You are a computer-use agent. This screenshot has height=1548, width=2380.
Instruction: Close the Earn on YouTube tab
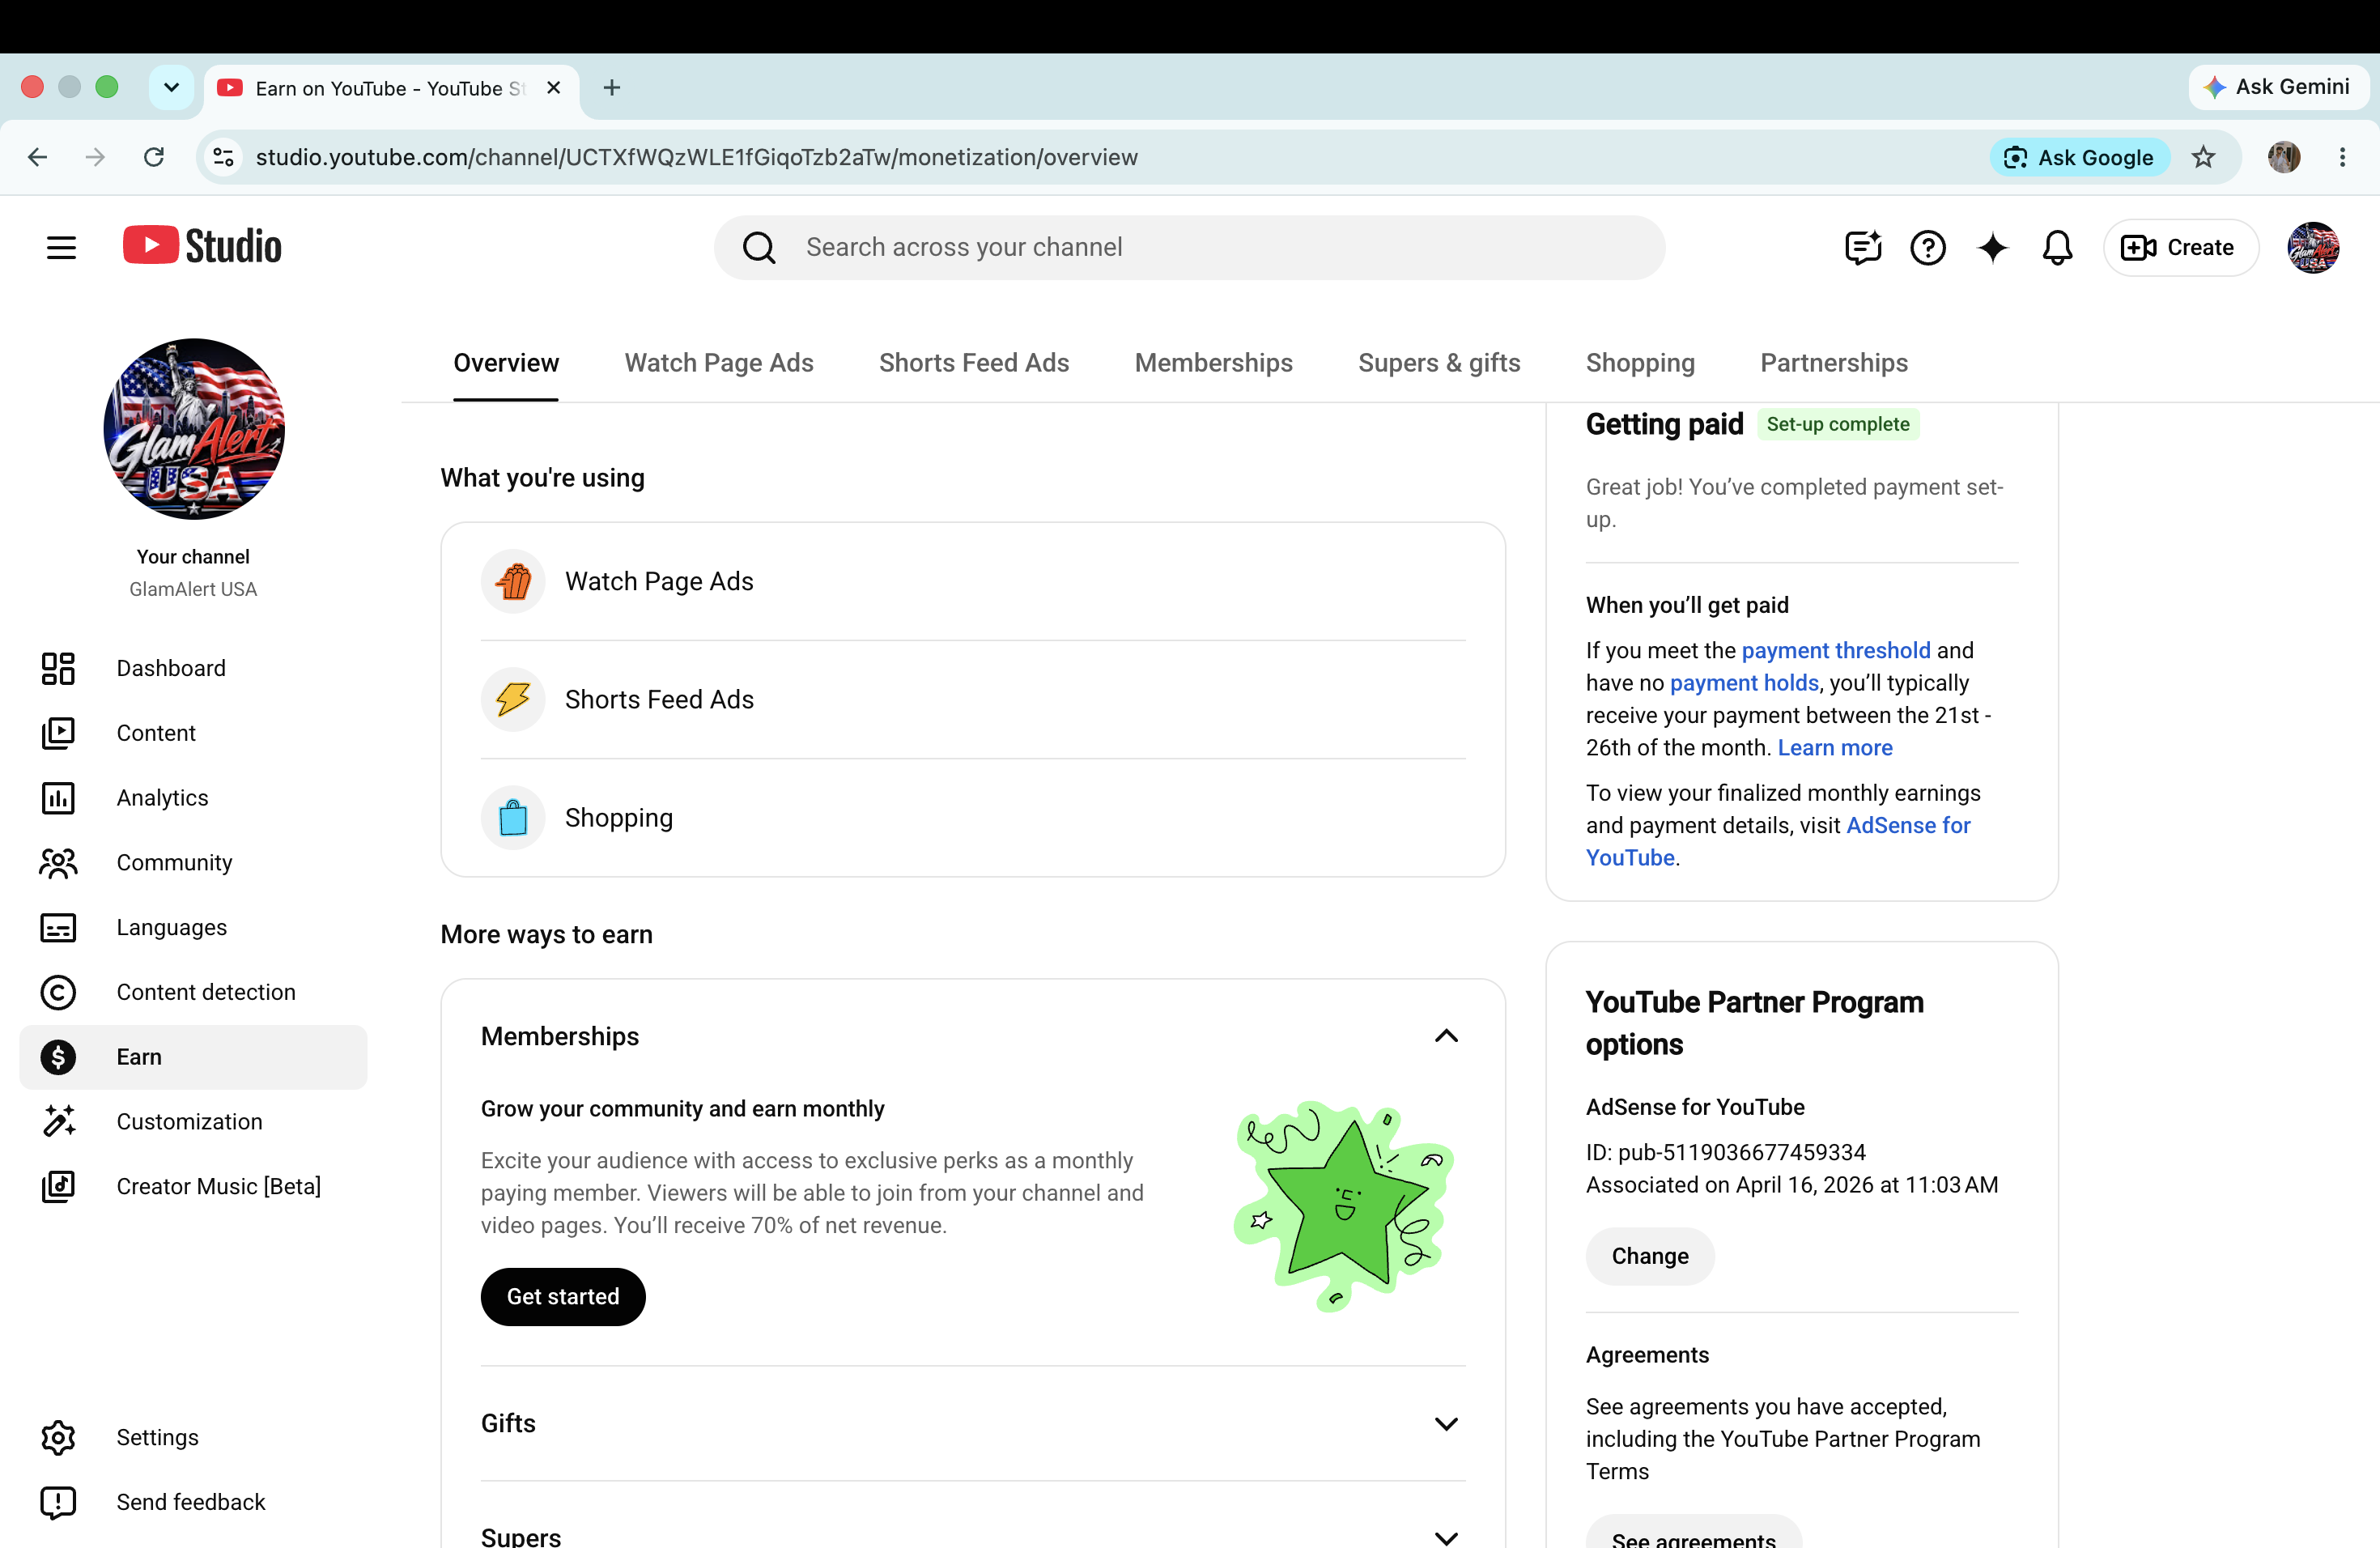pyautogui.click(x=553, y=88)
